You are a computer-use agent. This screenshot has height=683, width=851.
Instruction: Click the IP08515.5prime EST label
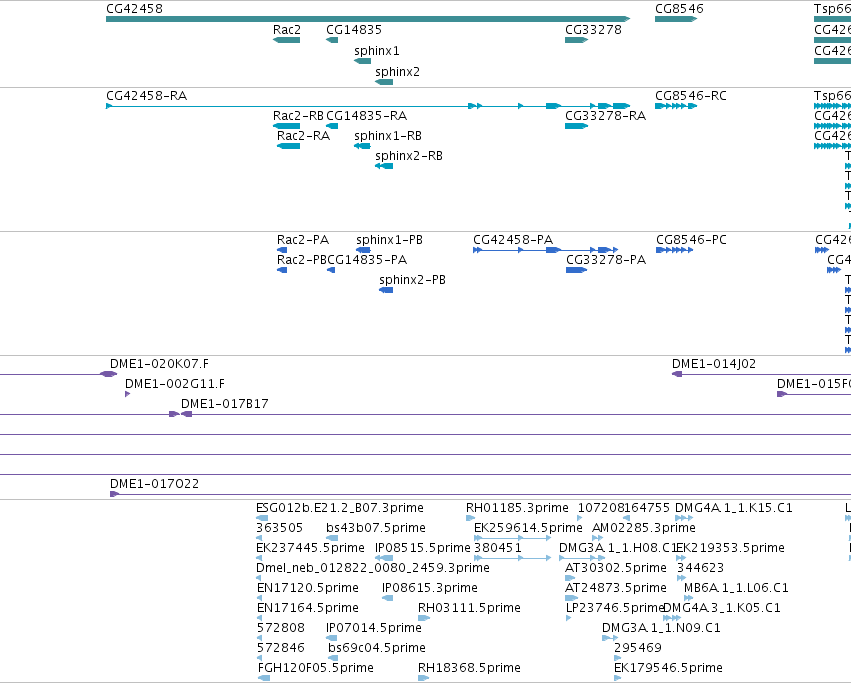point(422,547)
